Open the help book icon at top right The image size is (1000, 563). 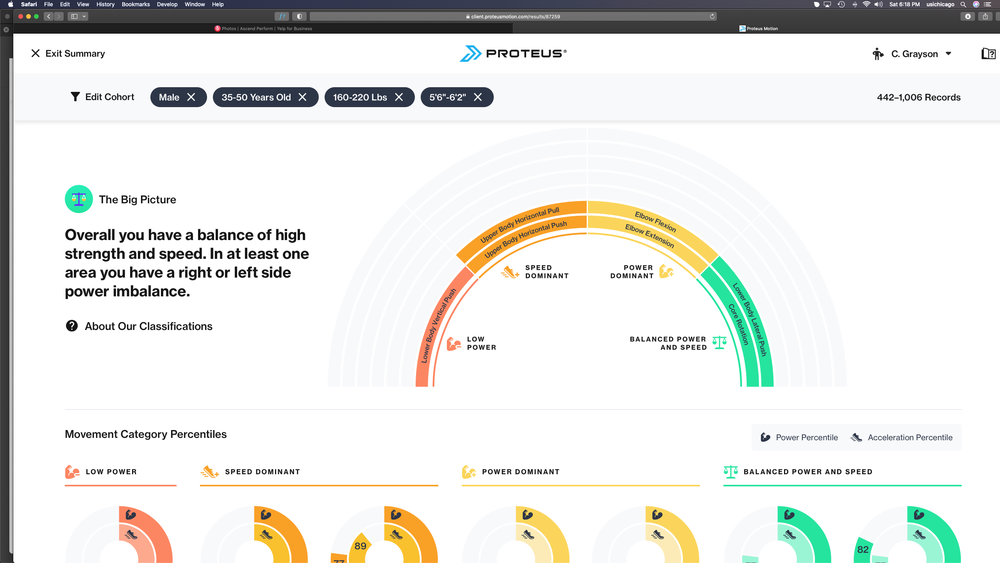pos(988,54)
